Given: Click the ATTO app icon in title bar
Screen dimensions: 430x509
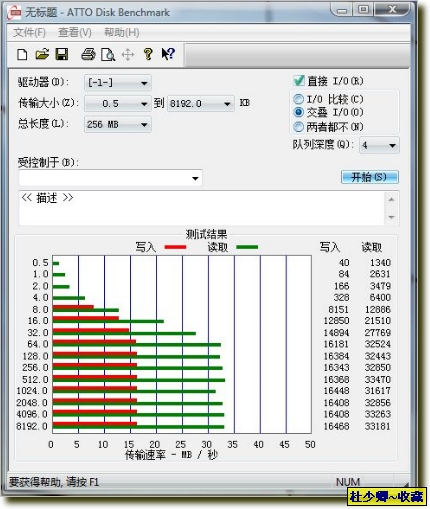Looking at the screenshot, I should click(15, 13).
